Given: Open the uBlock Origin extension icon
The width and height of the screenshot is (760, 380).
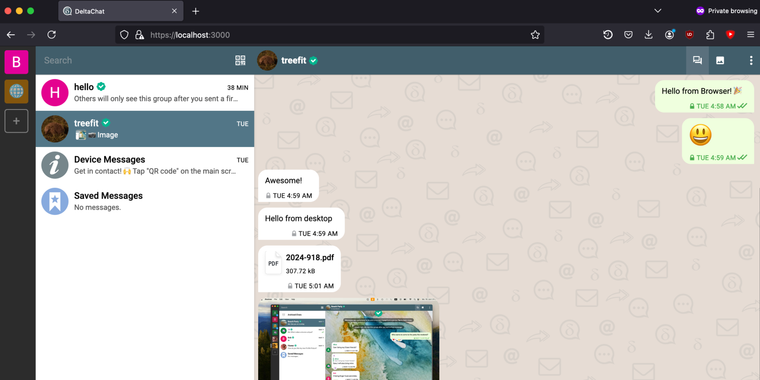Looking at the screenshot, I should click(689, 35).
